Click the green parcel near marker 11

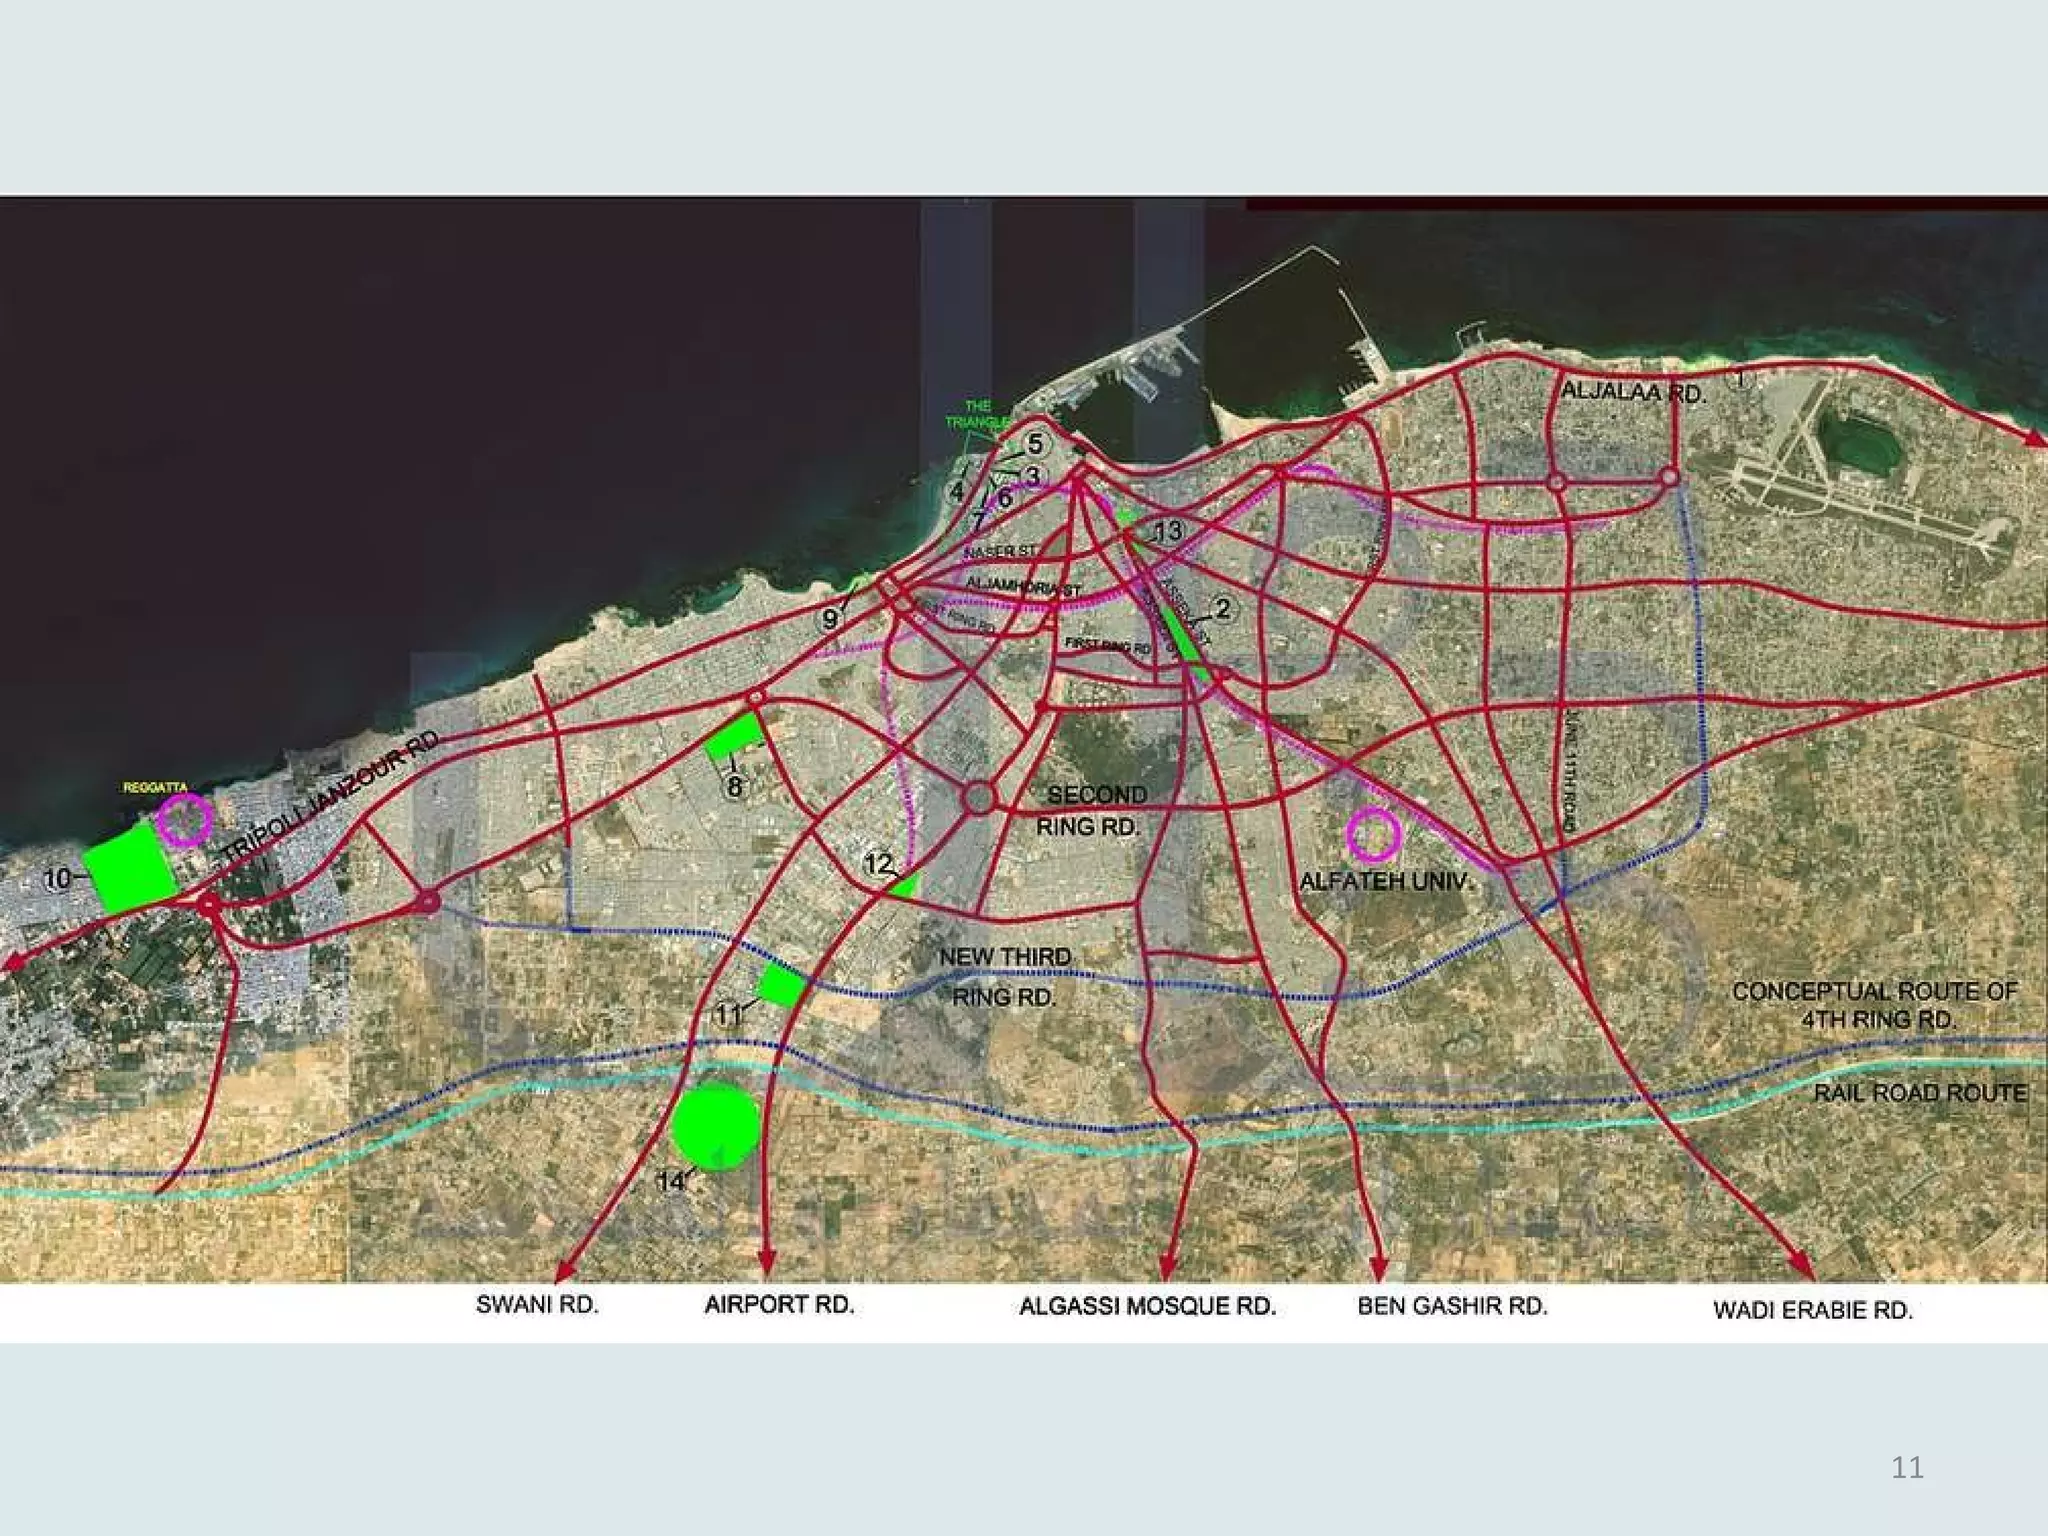[781, 986]
